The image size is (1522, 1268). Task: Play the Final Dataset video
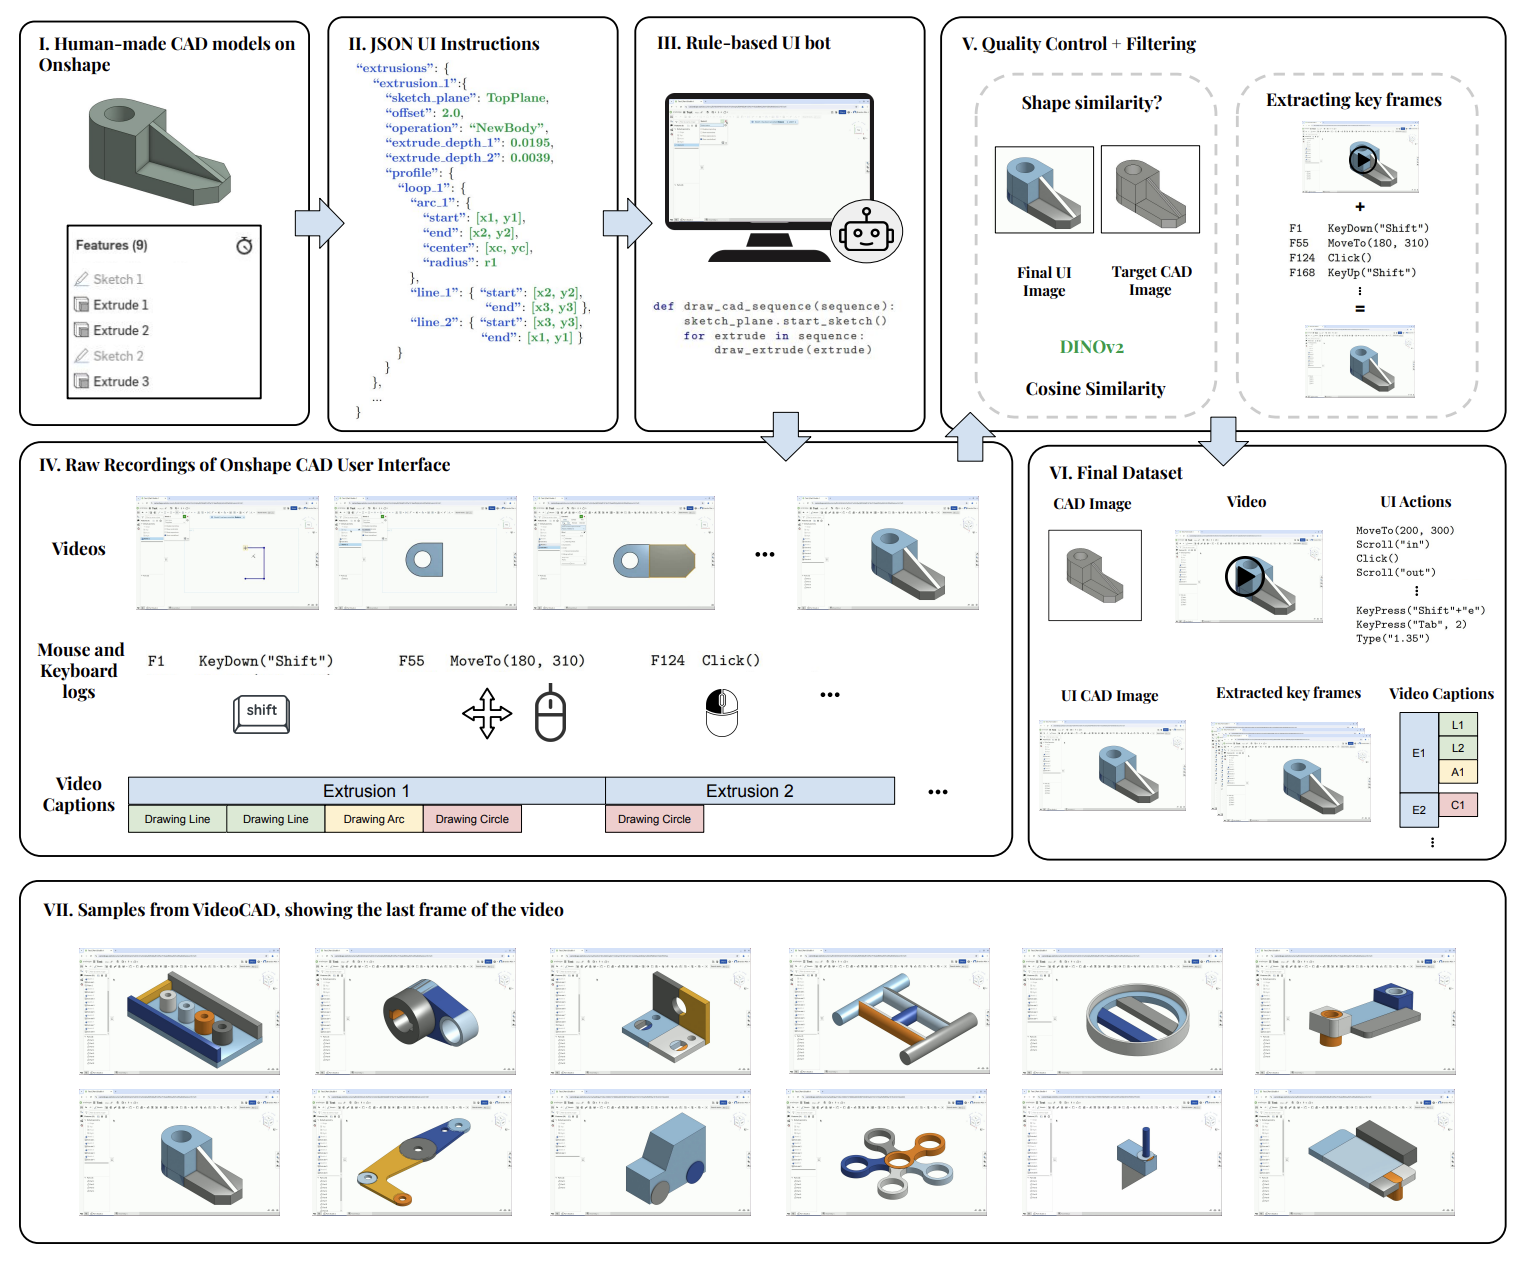coord(1245,577)
